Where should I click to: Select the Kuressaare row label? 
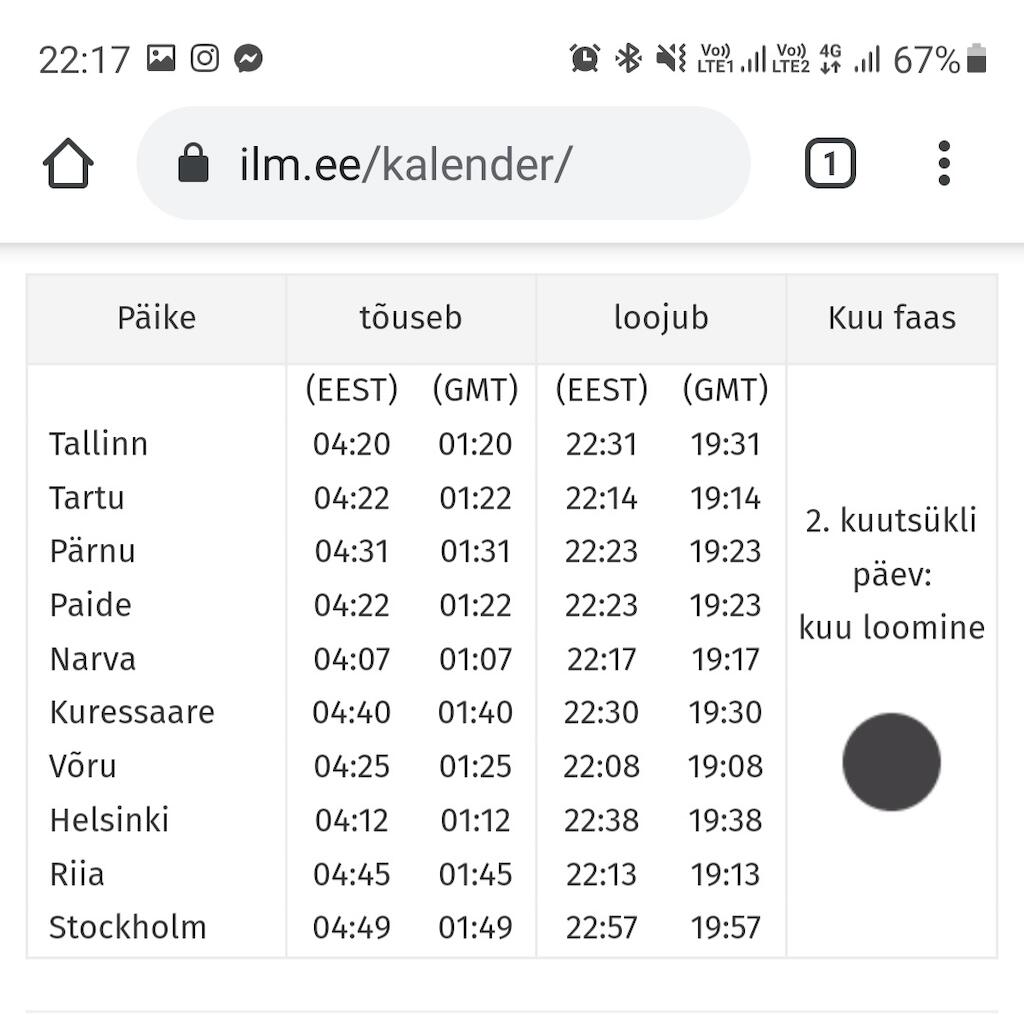[x=132, y=712]
